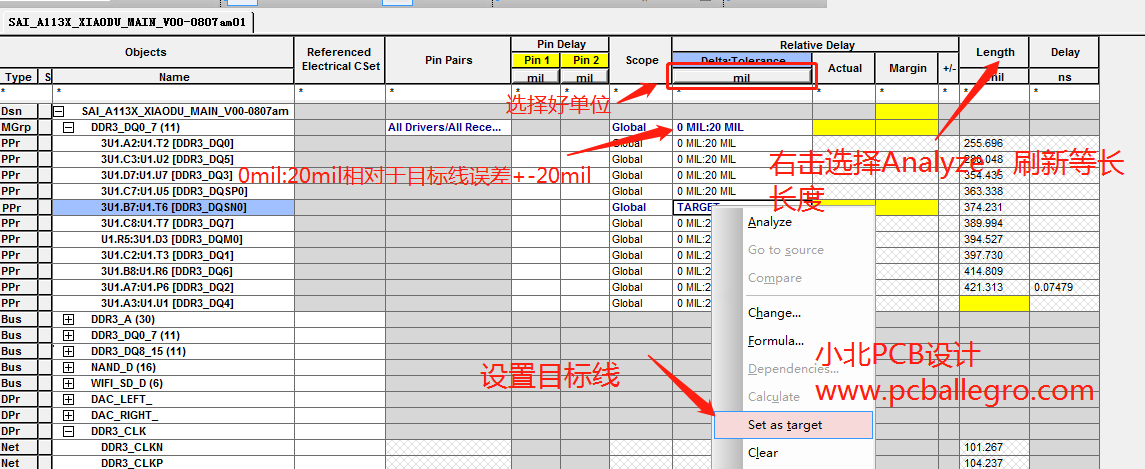The height and width of the screenshot is (469, 1145).
Task: Open Change... from the context menu
Action: [774, 313]
